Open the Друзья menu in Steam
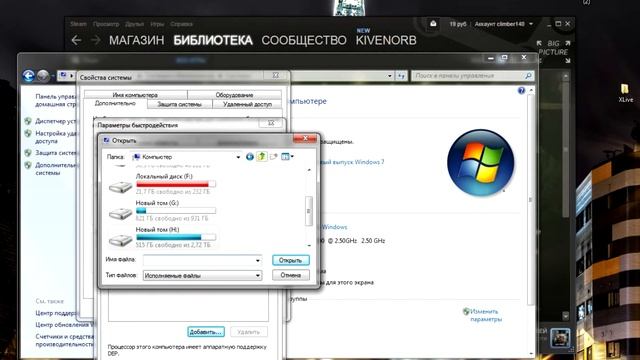 tap(134, 24)
